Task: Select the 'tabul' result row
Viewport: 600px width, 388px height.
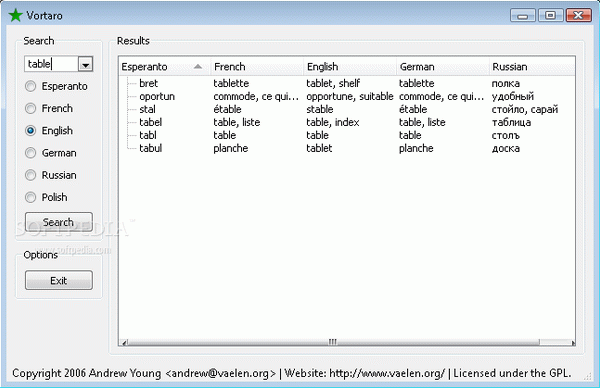Action: 347,148
